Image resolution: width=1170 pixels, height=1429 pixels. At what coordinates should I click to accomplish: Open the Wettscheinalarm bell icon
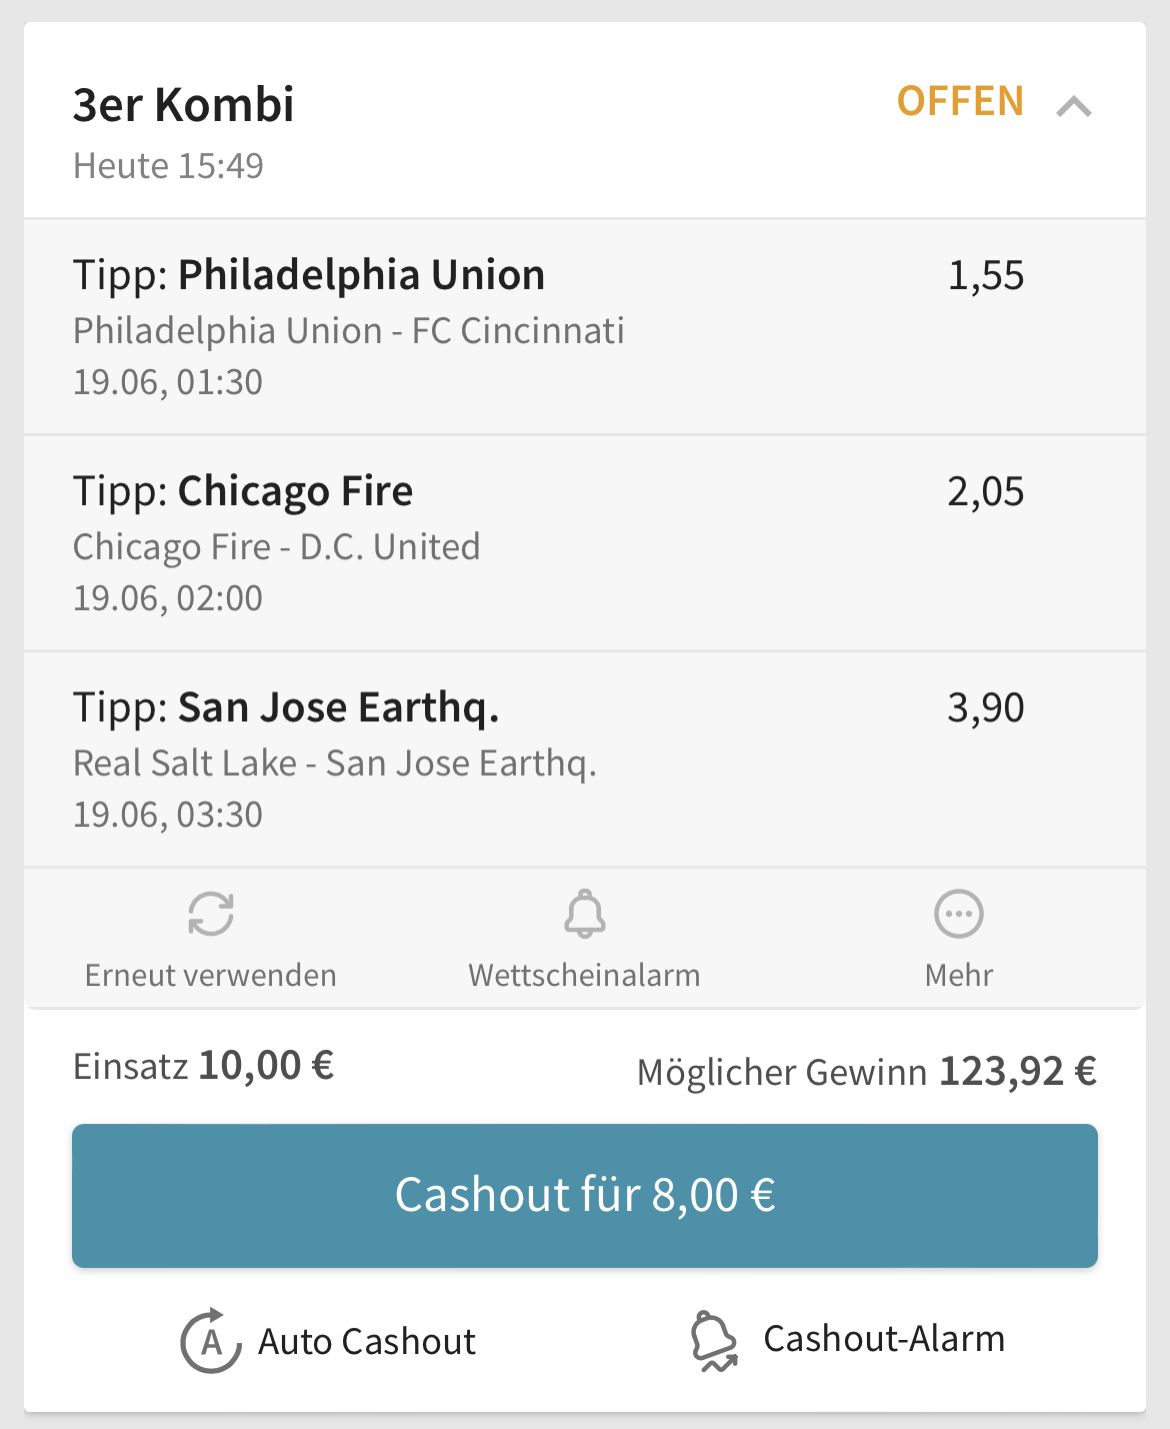[x=585, y=914]
